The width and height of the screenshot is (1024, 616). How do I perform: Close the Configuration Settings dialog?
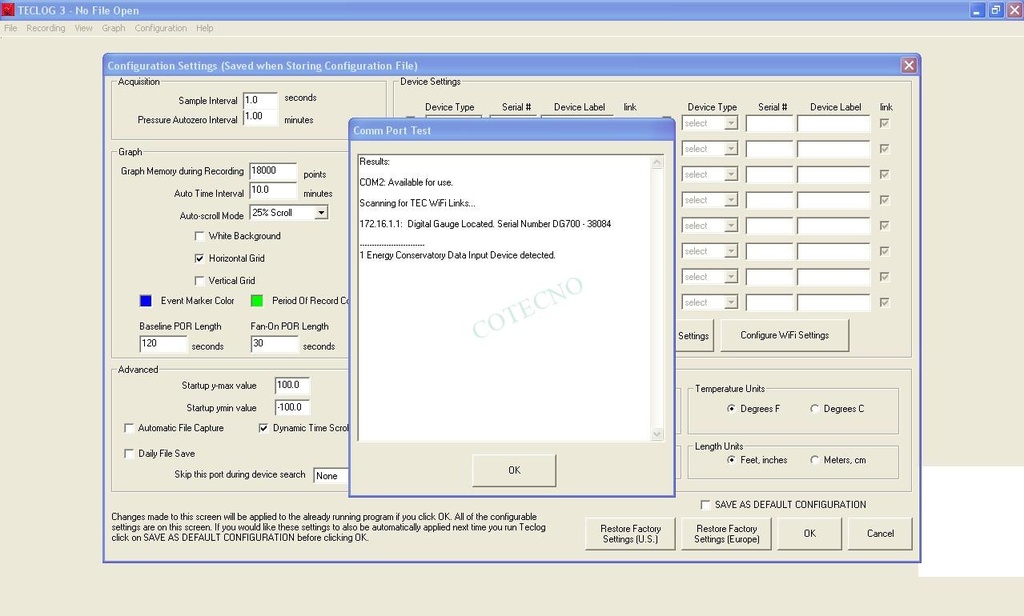click(908, 65)
